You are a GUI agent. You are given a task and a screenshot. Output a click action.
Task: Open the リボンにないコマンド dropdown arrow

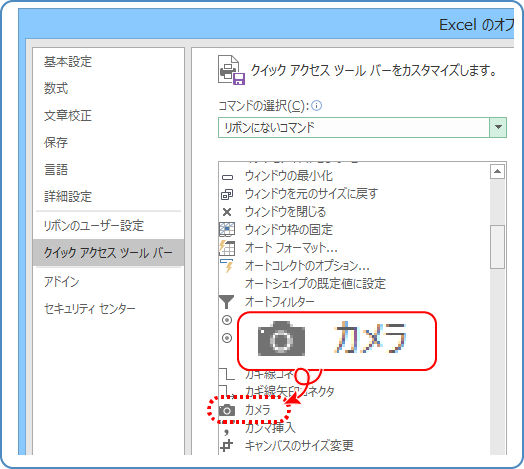click(x=498, y=127)
